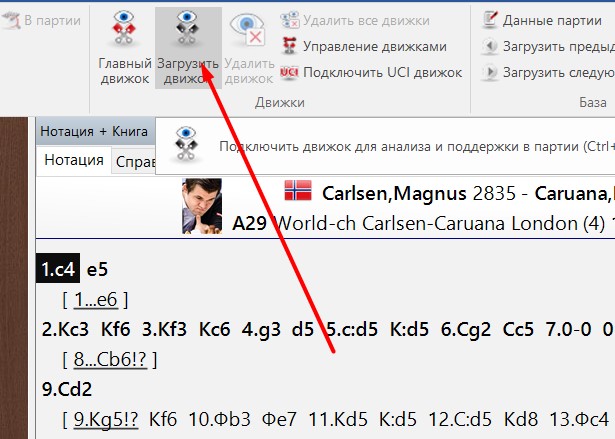This screenshot has height=439, width=615.
Task: Jump to variation 8...Cb6!?
Action: coord(110,359)
